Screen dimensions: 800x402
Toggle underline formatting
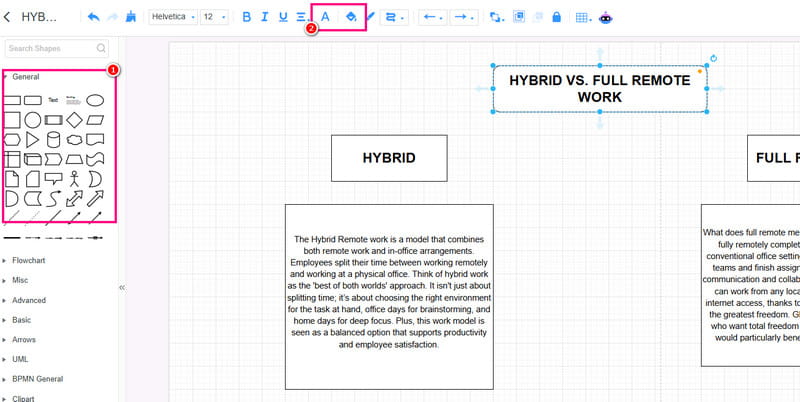pyautogui.click(x=283, y=17)
